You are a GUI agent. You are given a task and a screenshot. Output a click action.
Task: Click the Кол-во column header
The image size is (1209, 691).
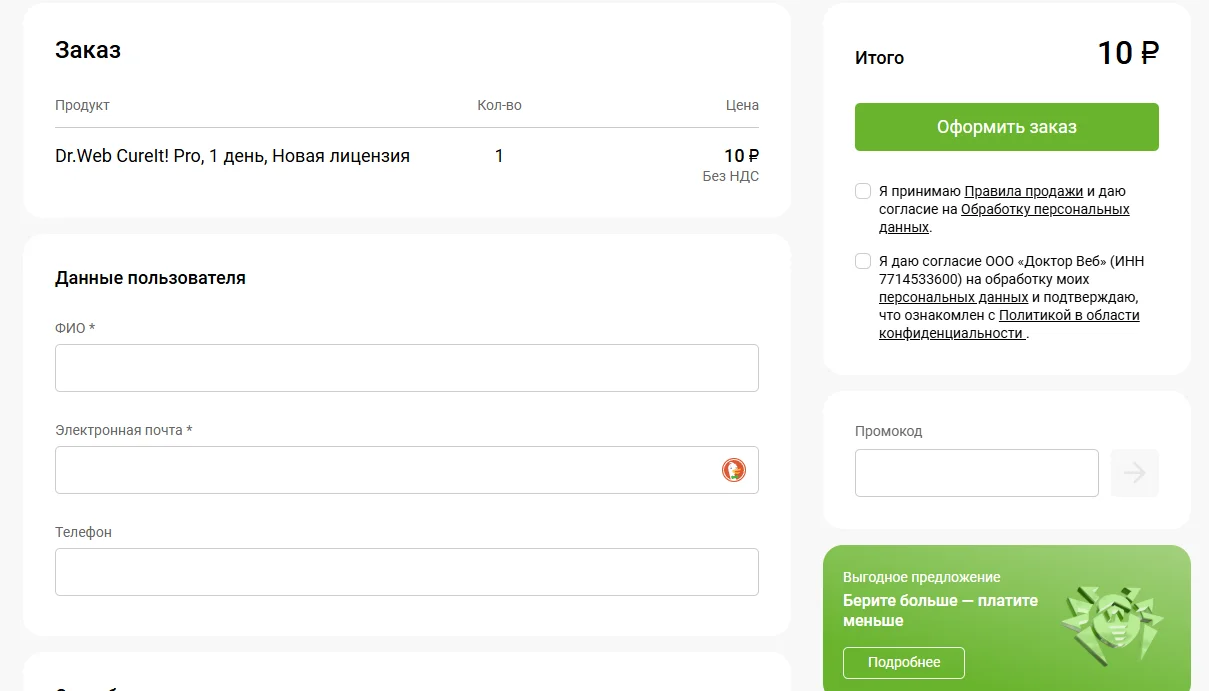(499, 105)
